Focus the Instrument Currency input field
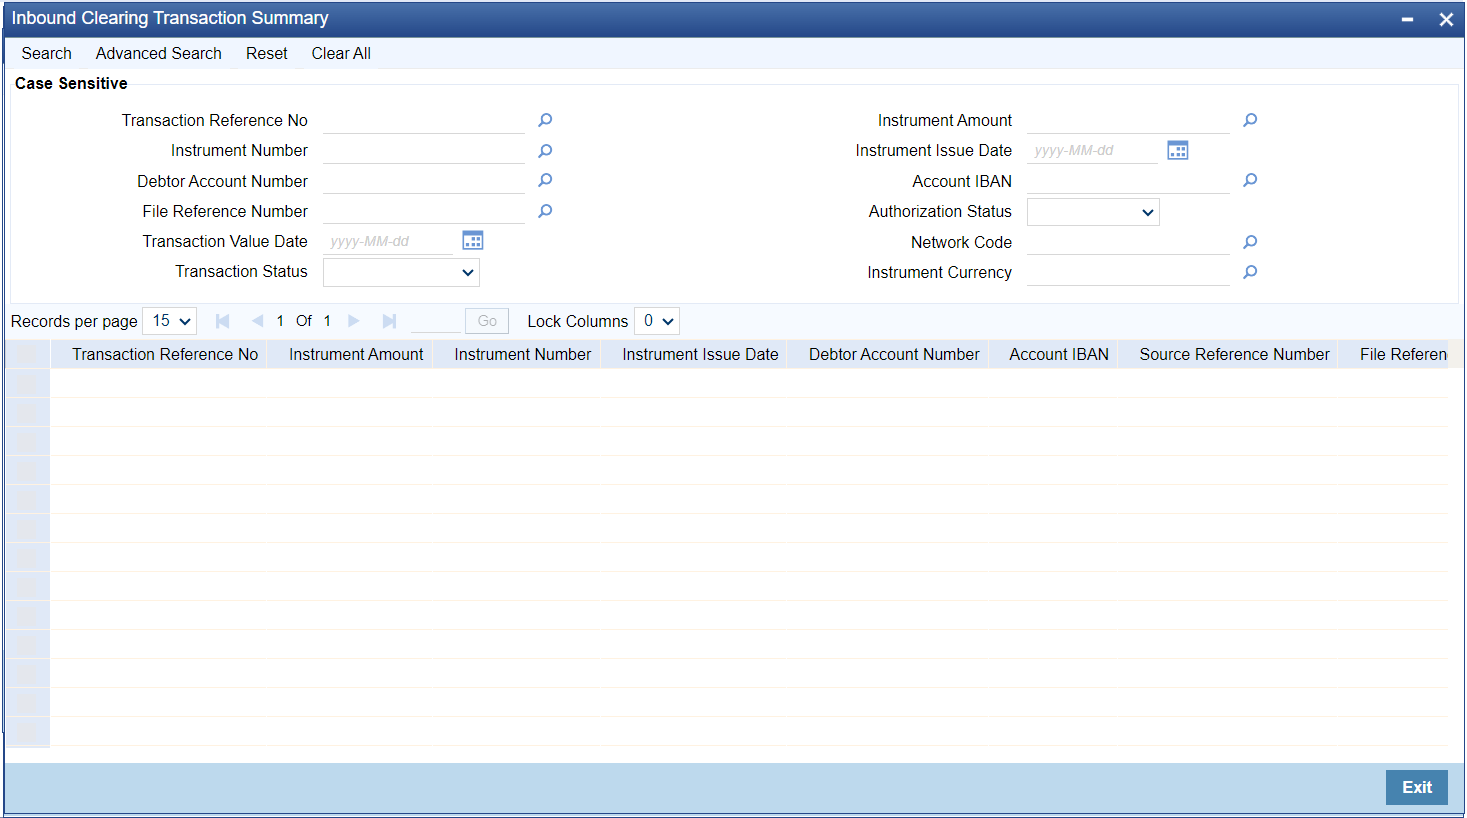 coord(1128,272)
